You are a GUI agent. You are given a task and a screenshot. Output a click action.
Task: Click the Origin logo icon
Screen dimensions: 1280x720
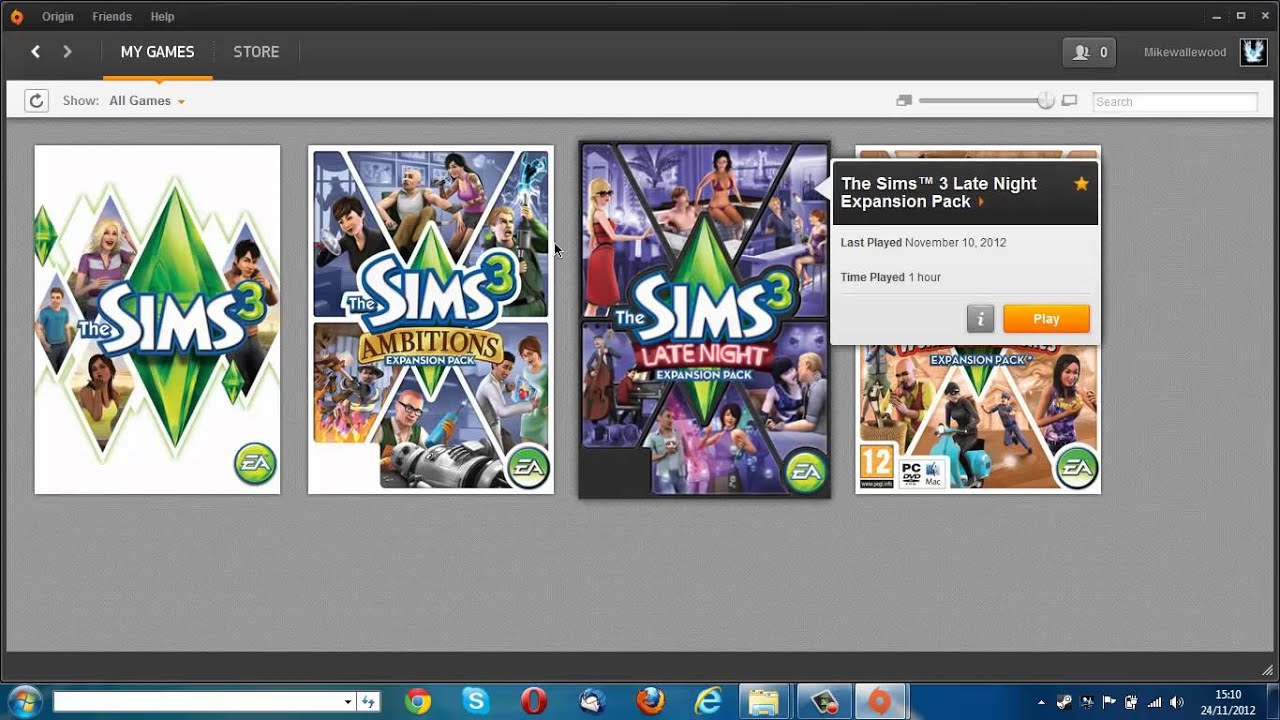[16, 16]
